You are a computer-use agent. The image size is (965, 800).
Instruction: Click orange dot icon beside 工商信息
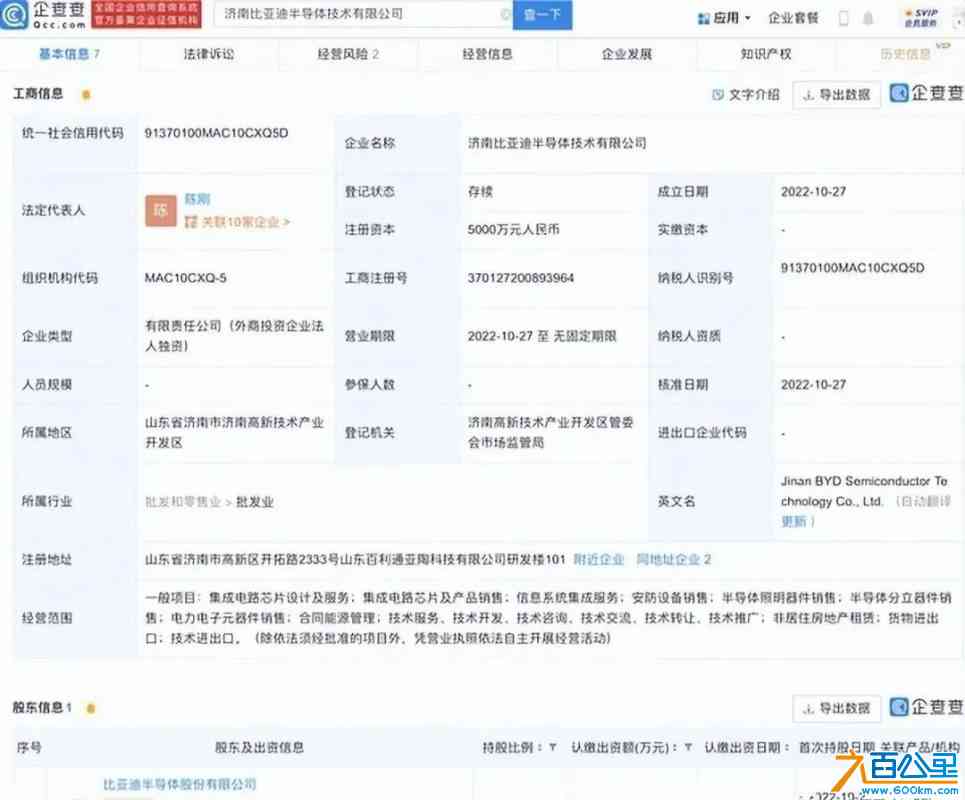click(x=86, y=95)
